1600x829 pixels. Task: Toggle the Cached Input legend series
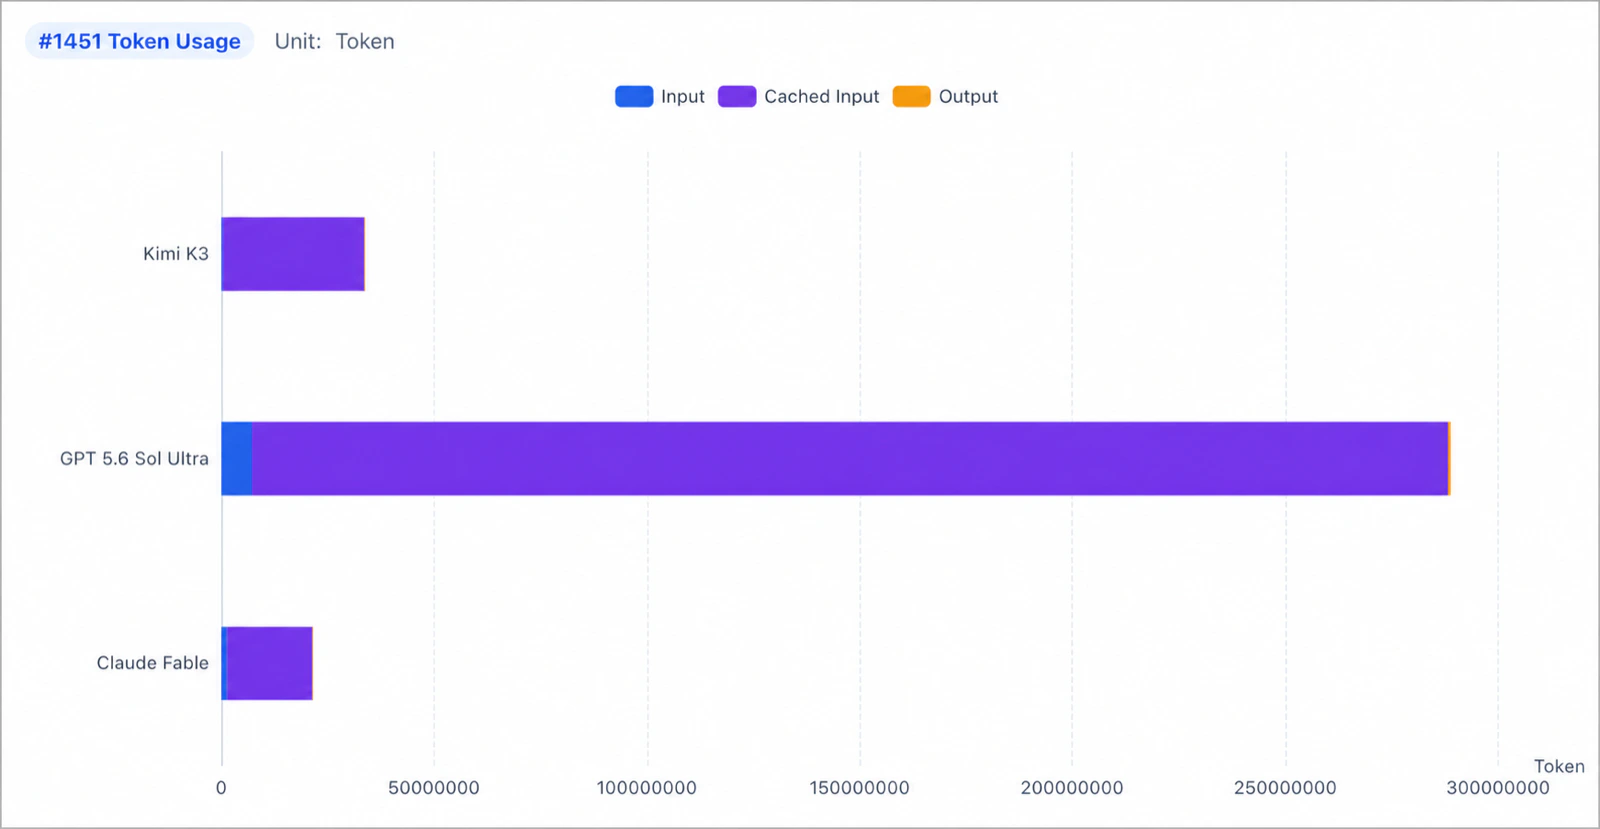pyautogui.click(x=799, y=96)
